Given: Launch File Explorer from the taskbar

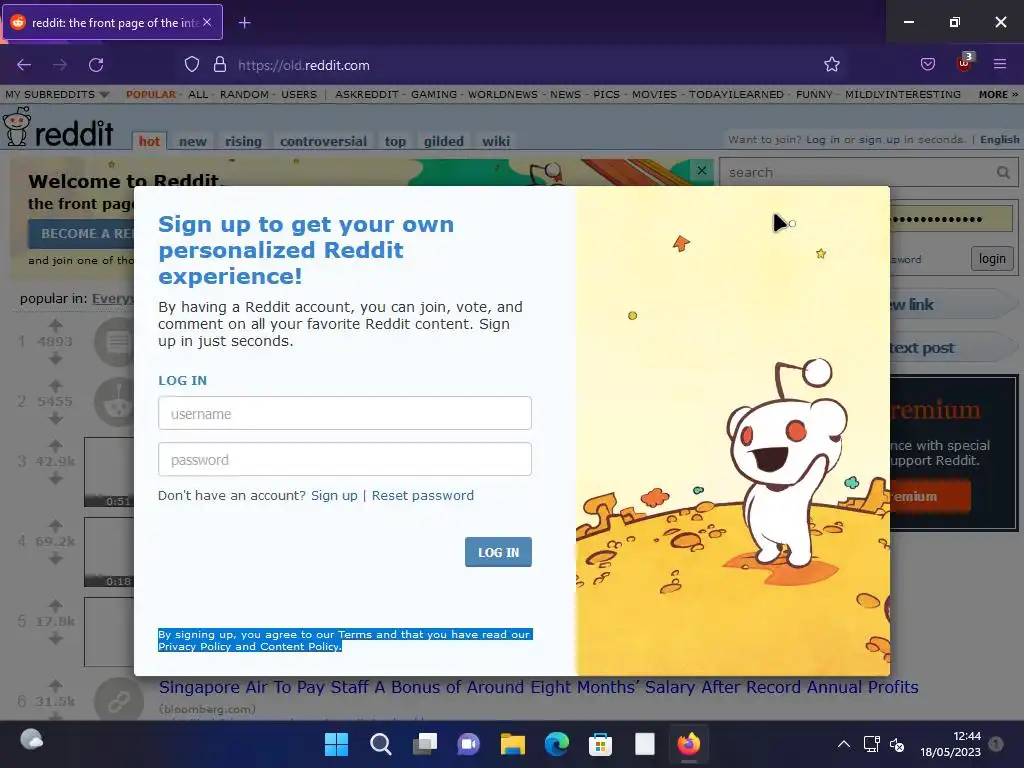Looking at the screenshot, I should tap(513, 744).
